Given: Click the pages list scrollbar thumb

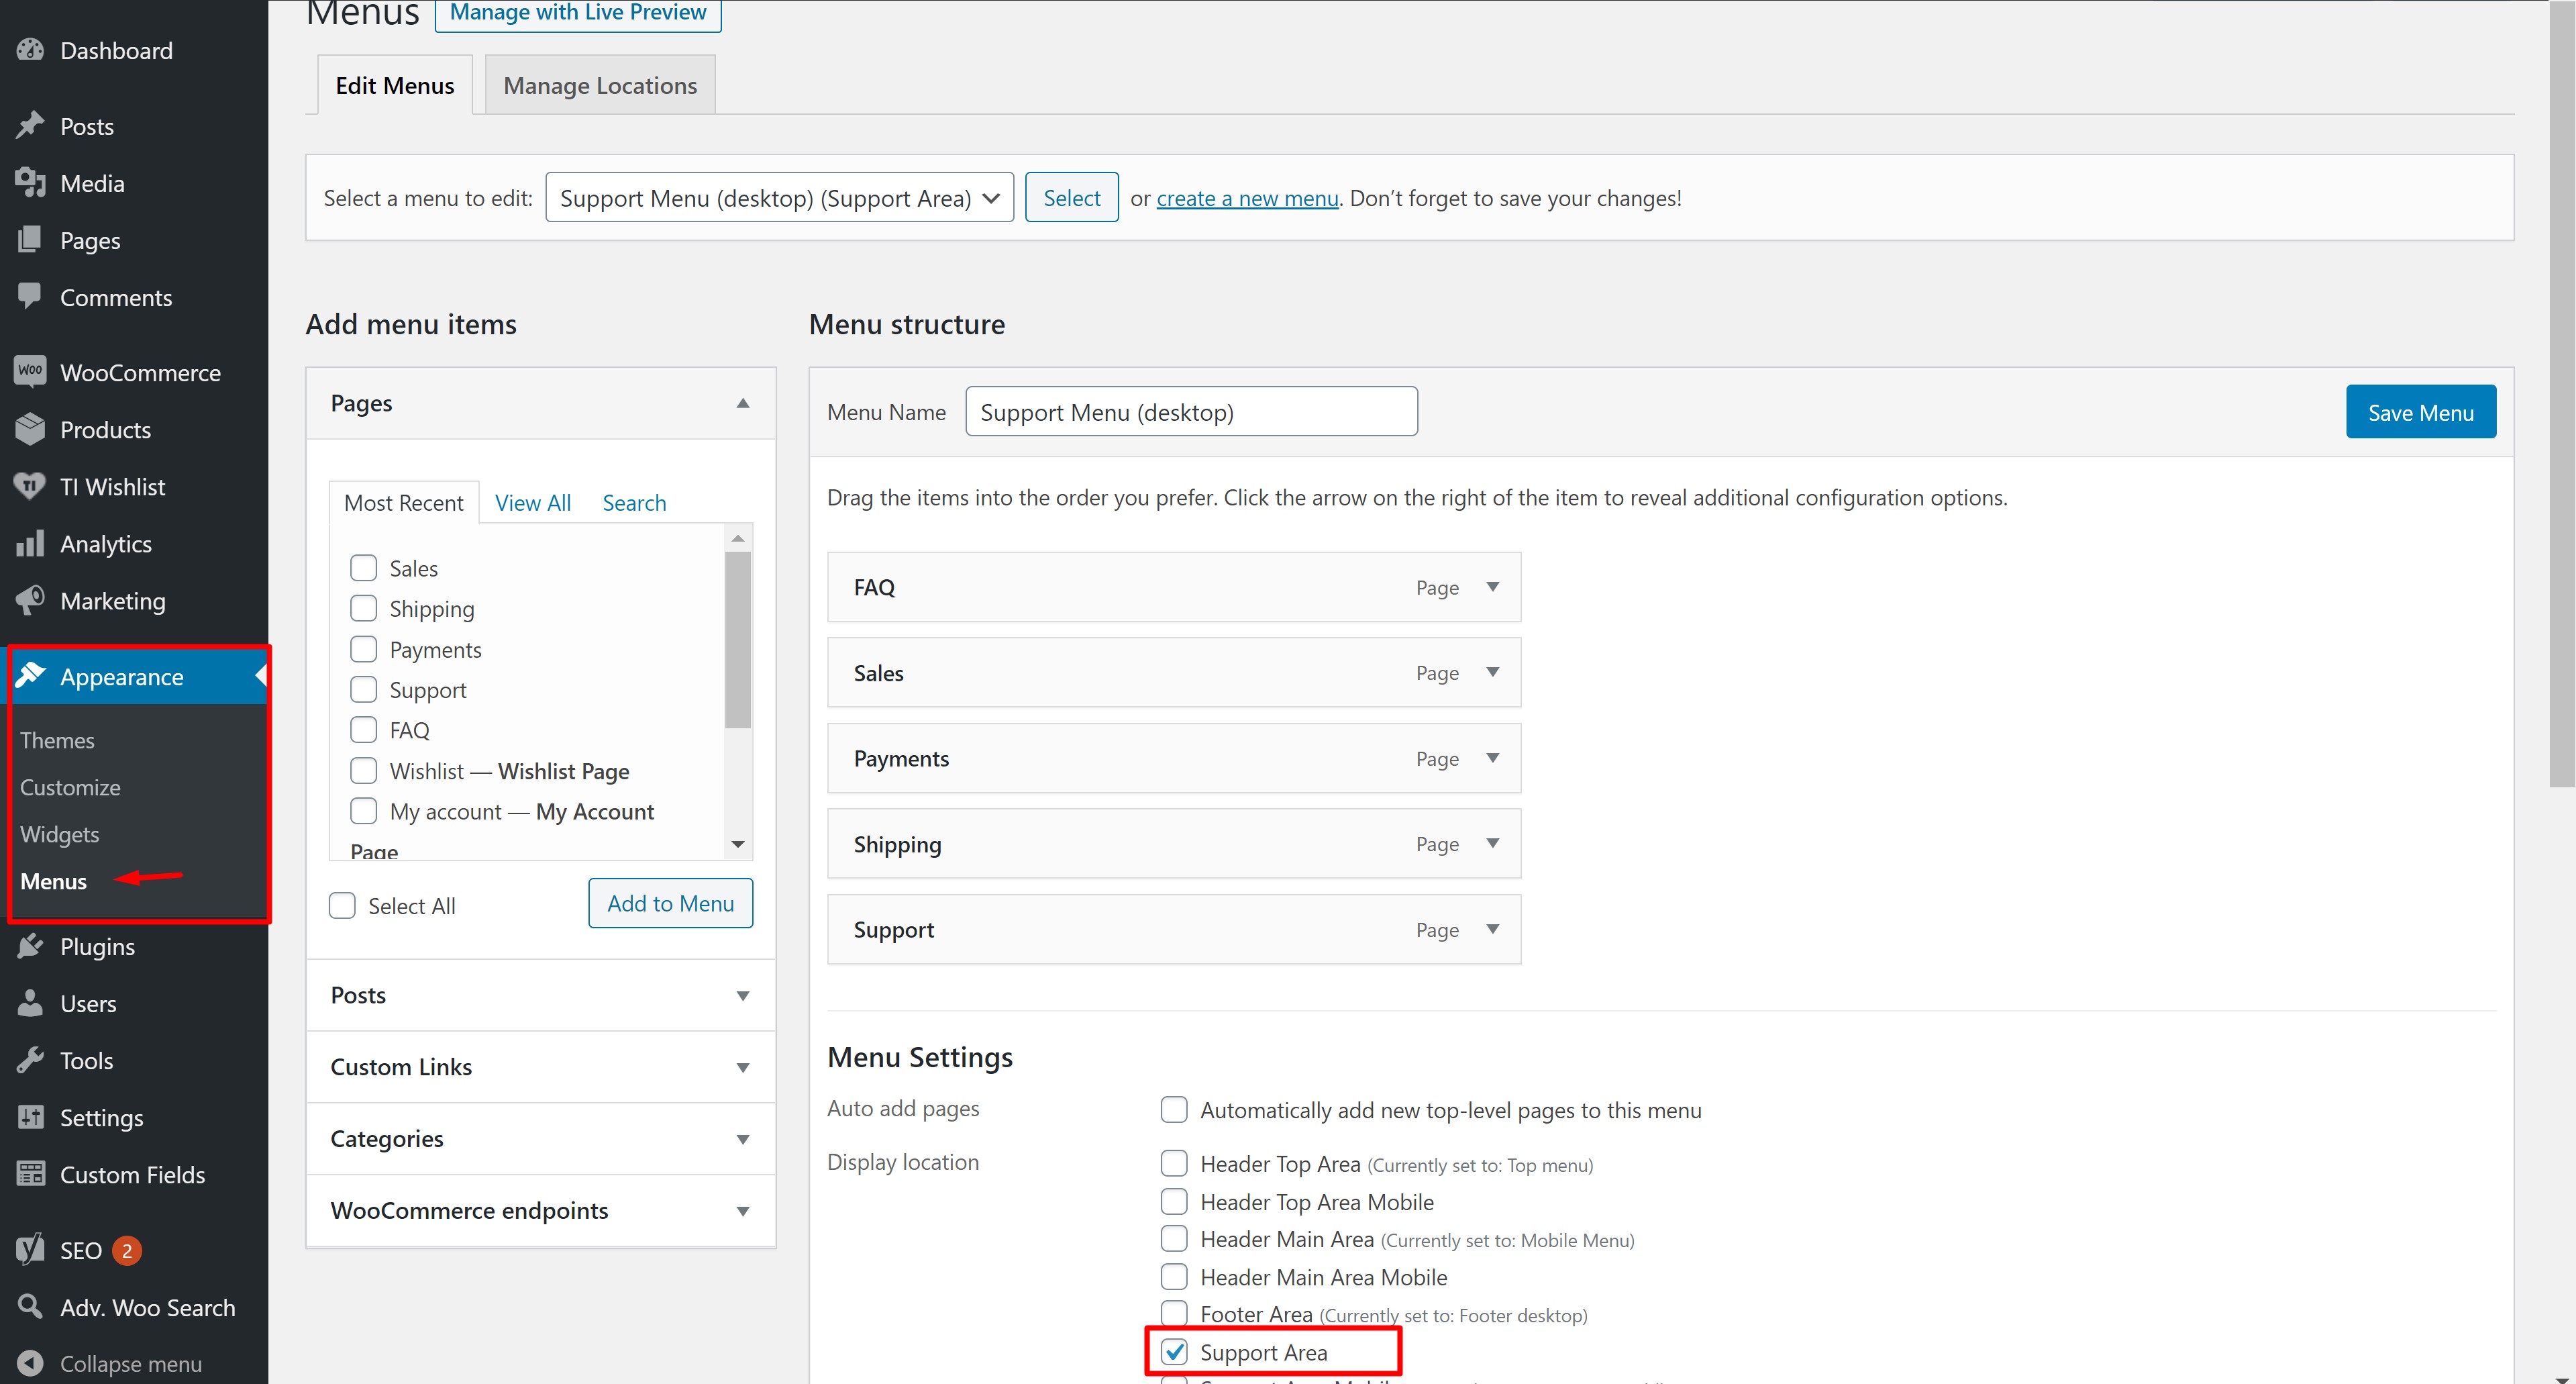Looking at the screenshot, I should click(738, 640).
